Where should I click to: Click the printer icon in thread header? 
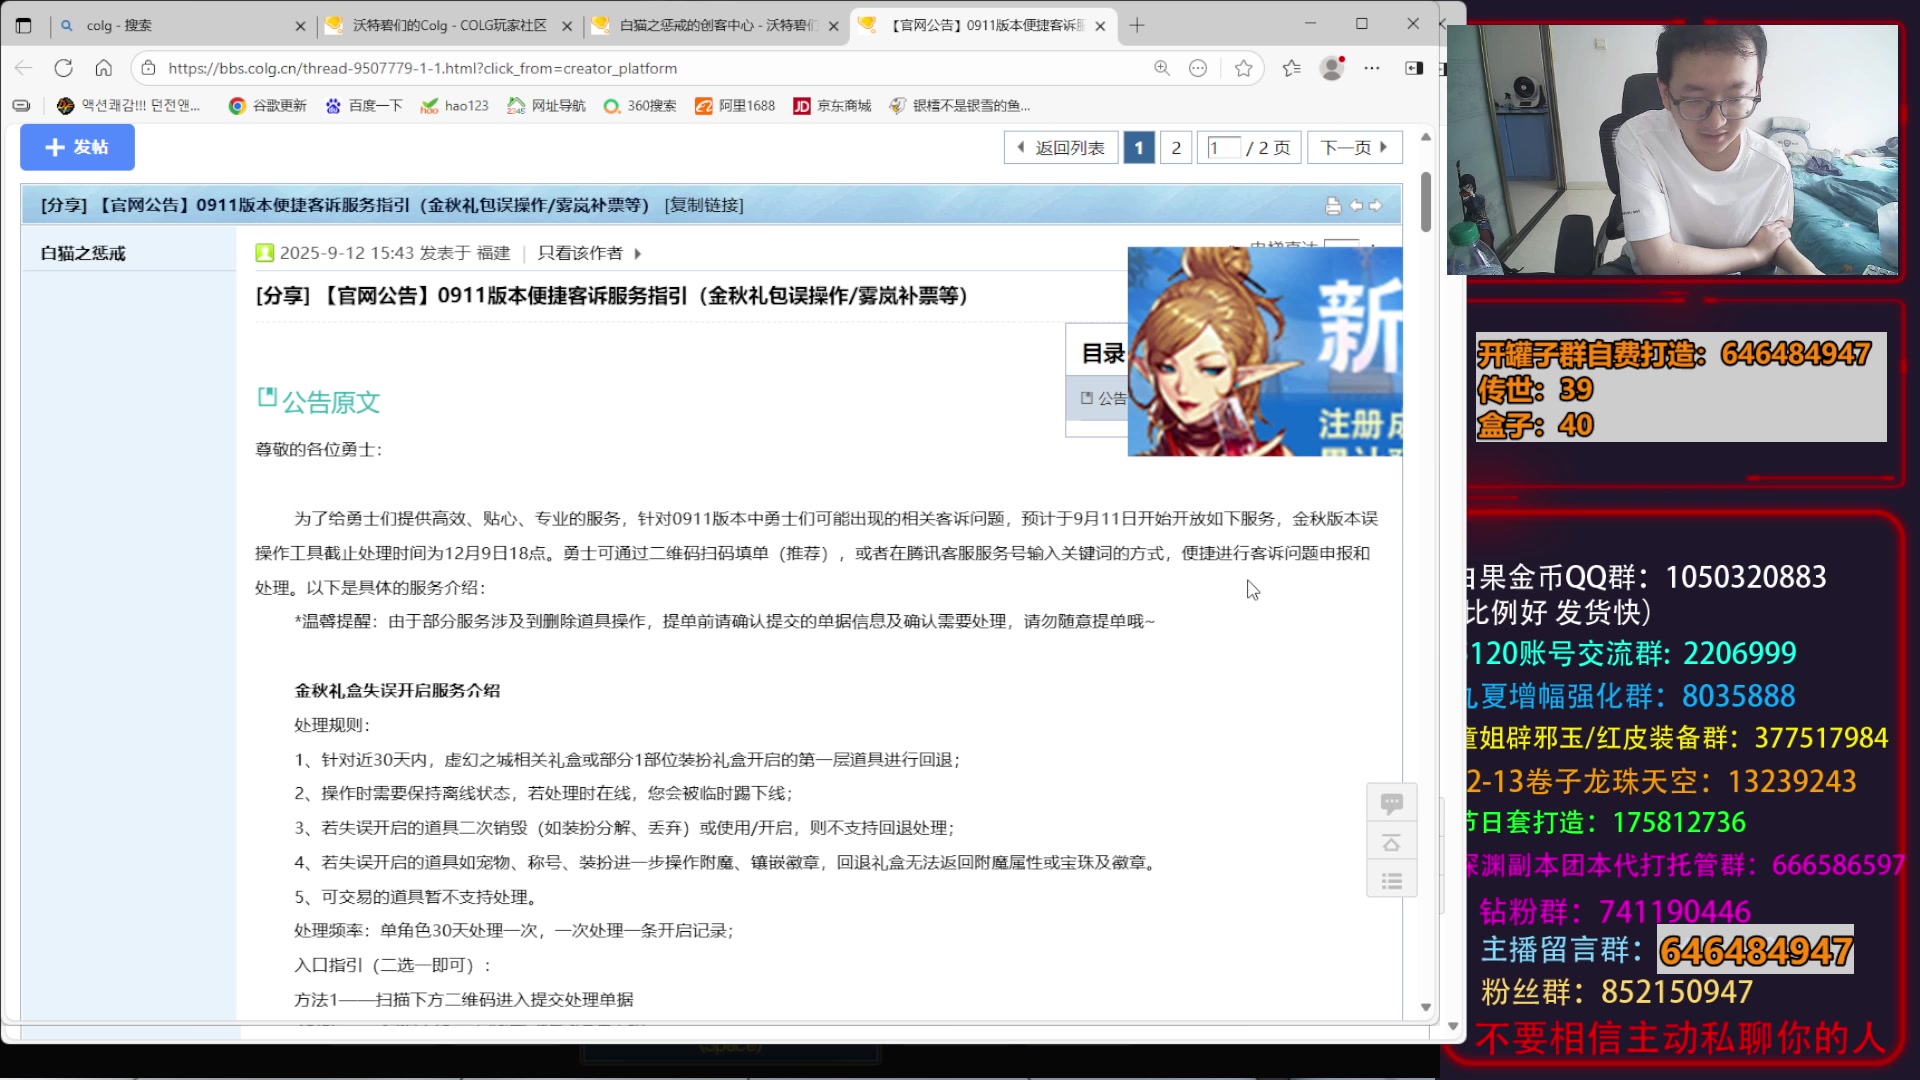click(x=1333, y=205)
